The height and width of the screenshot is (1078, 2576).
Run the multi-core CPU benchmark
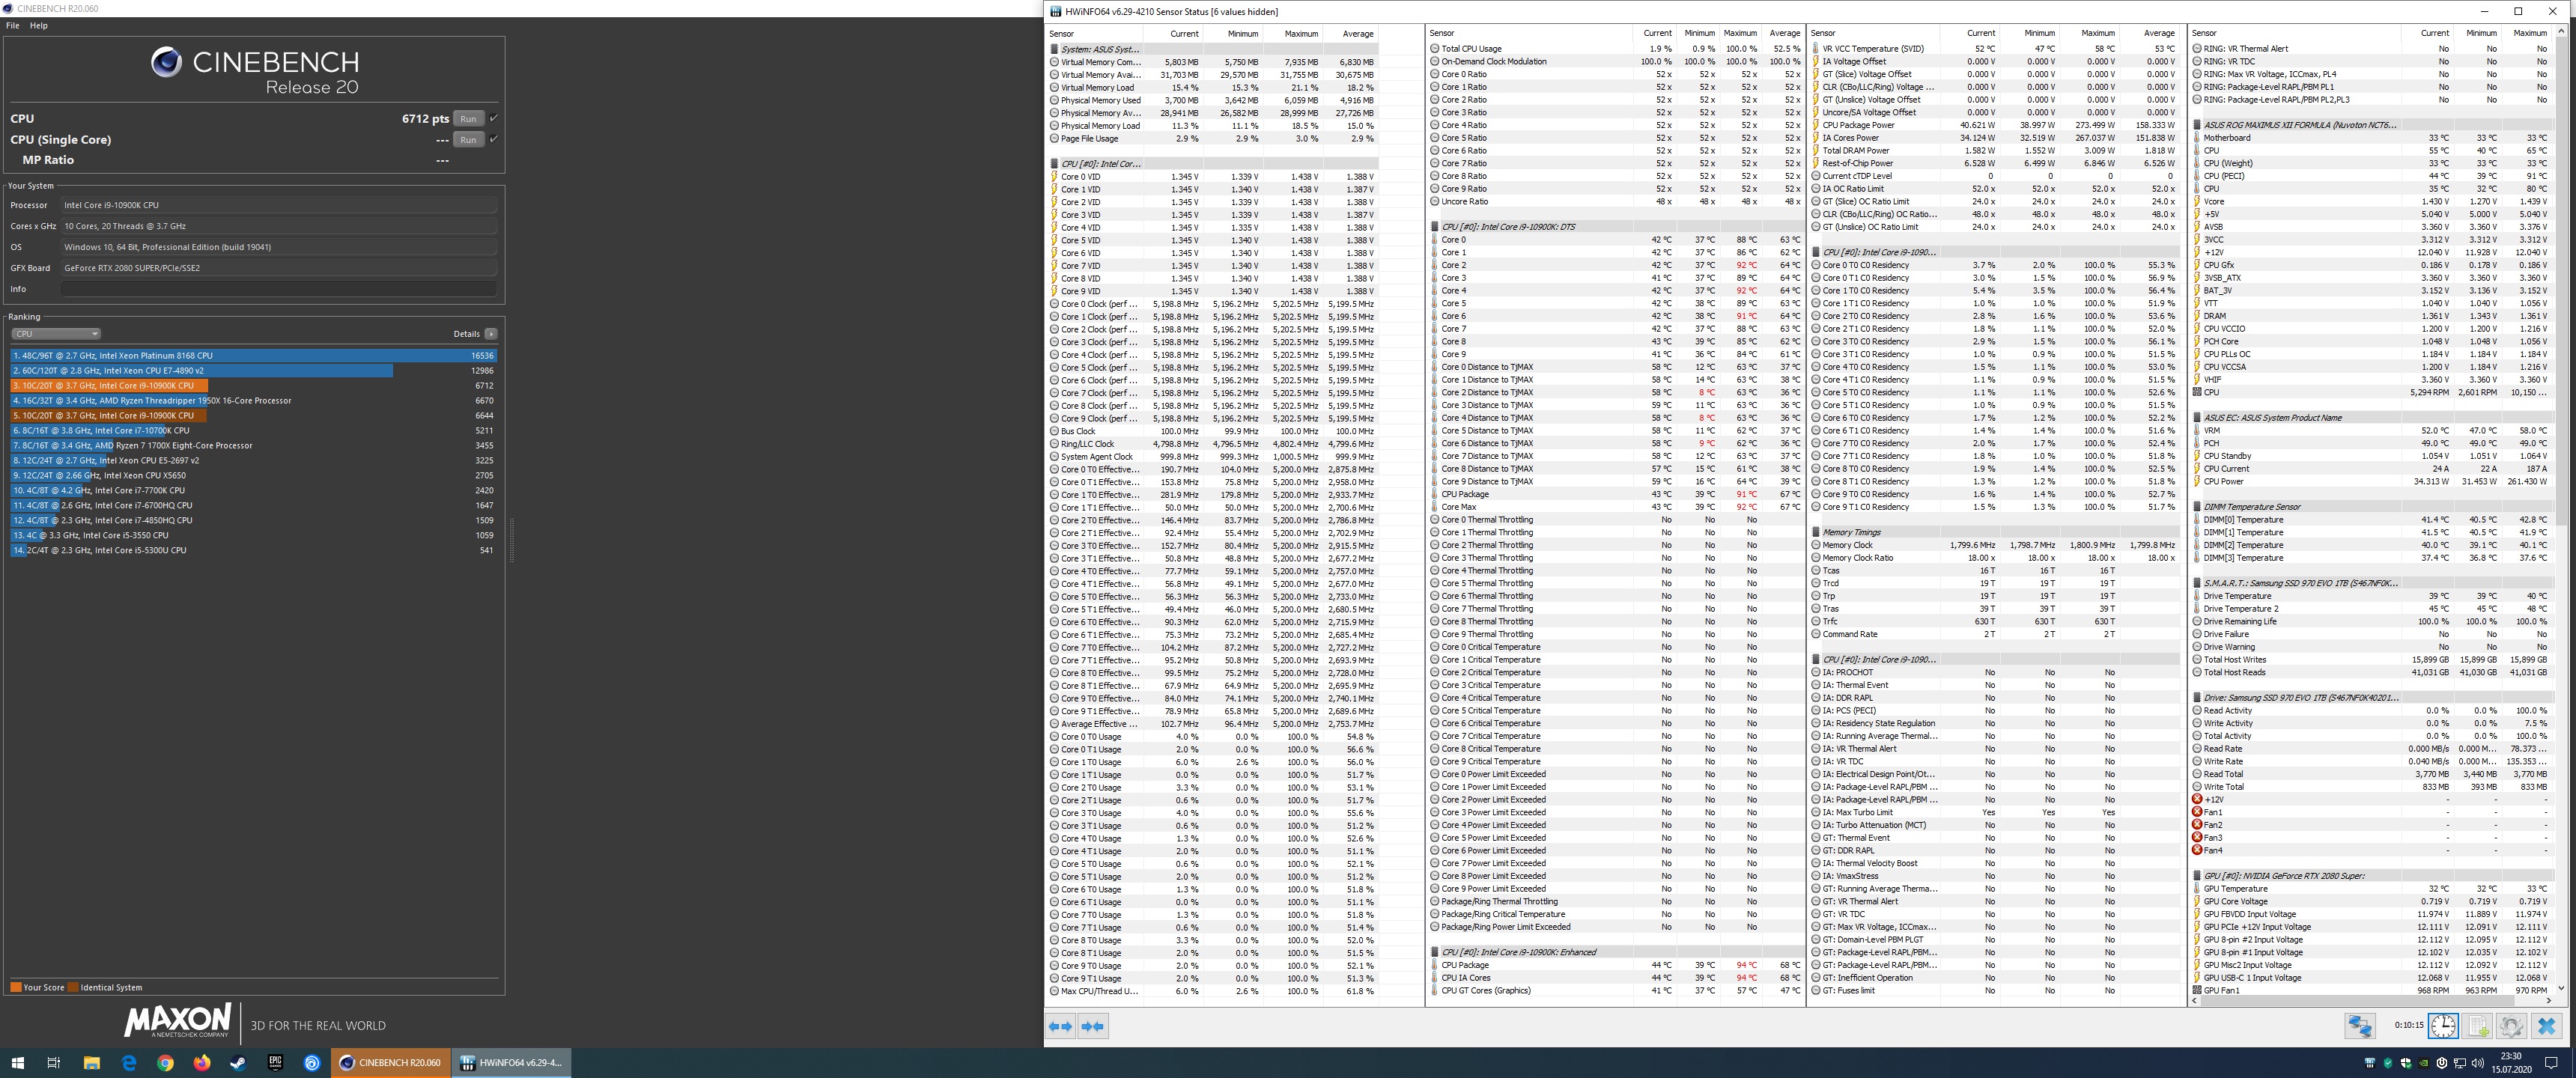(468, 118)
